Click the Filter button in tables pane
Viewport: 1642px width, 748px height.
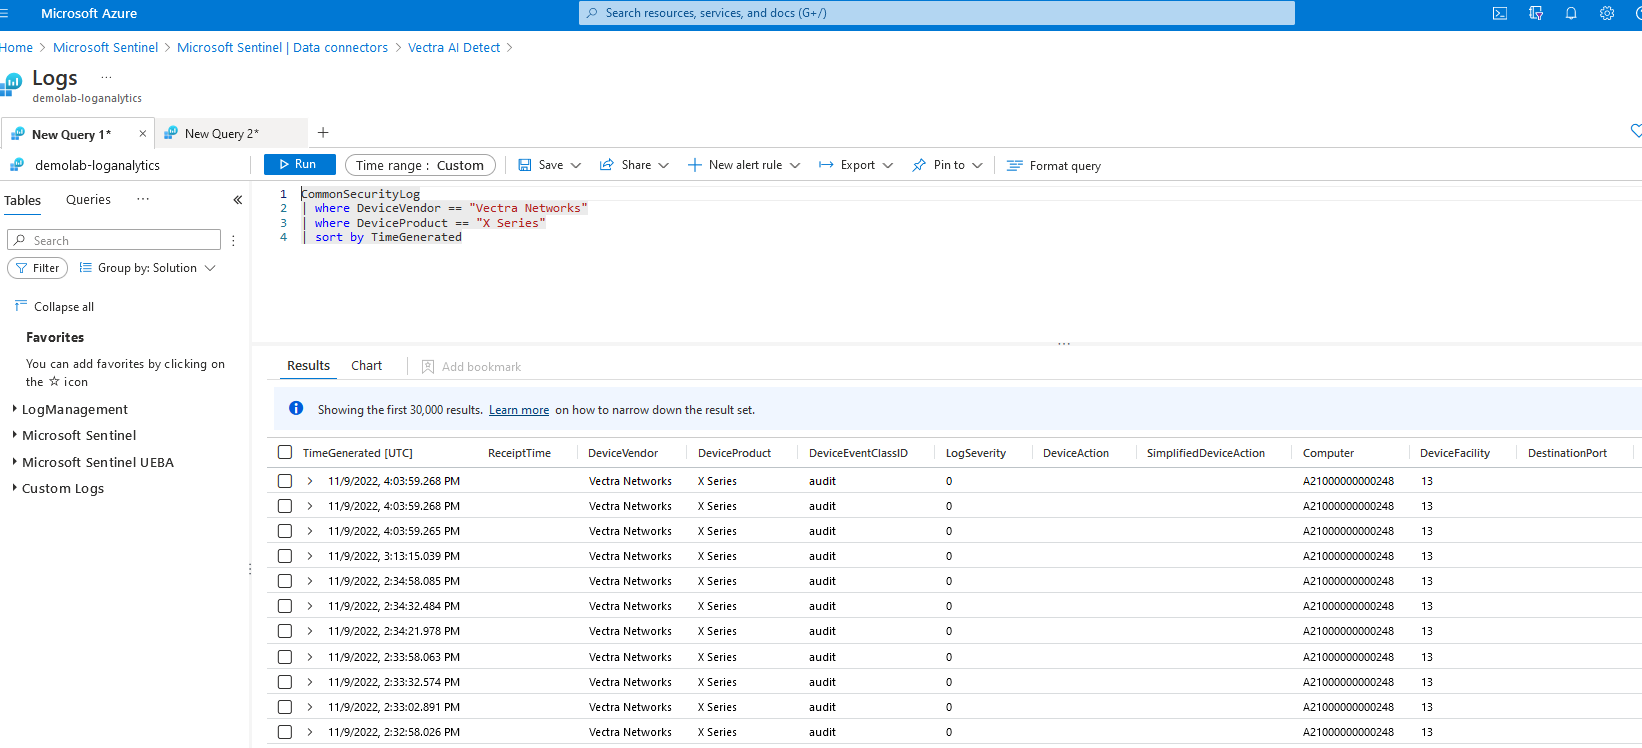tap(38, 268)
